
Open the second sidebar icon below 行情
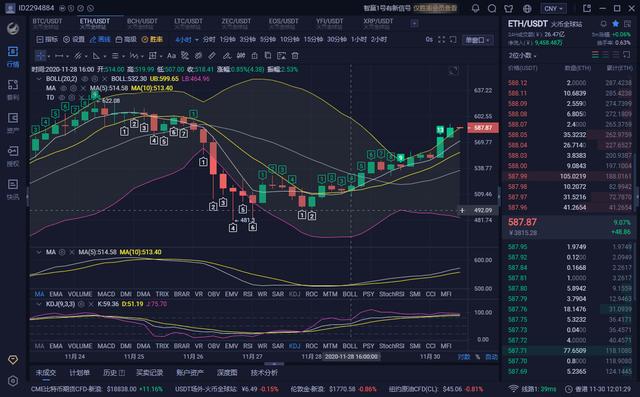pyautogui.click(x=13, y=89)
